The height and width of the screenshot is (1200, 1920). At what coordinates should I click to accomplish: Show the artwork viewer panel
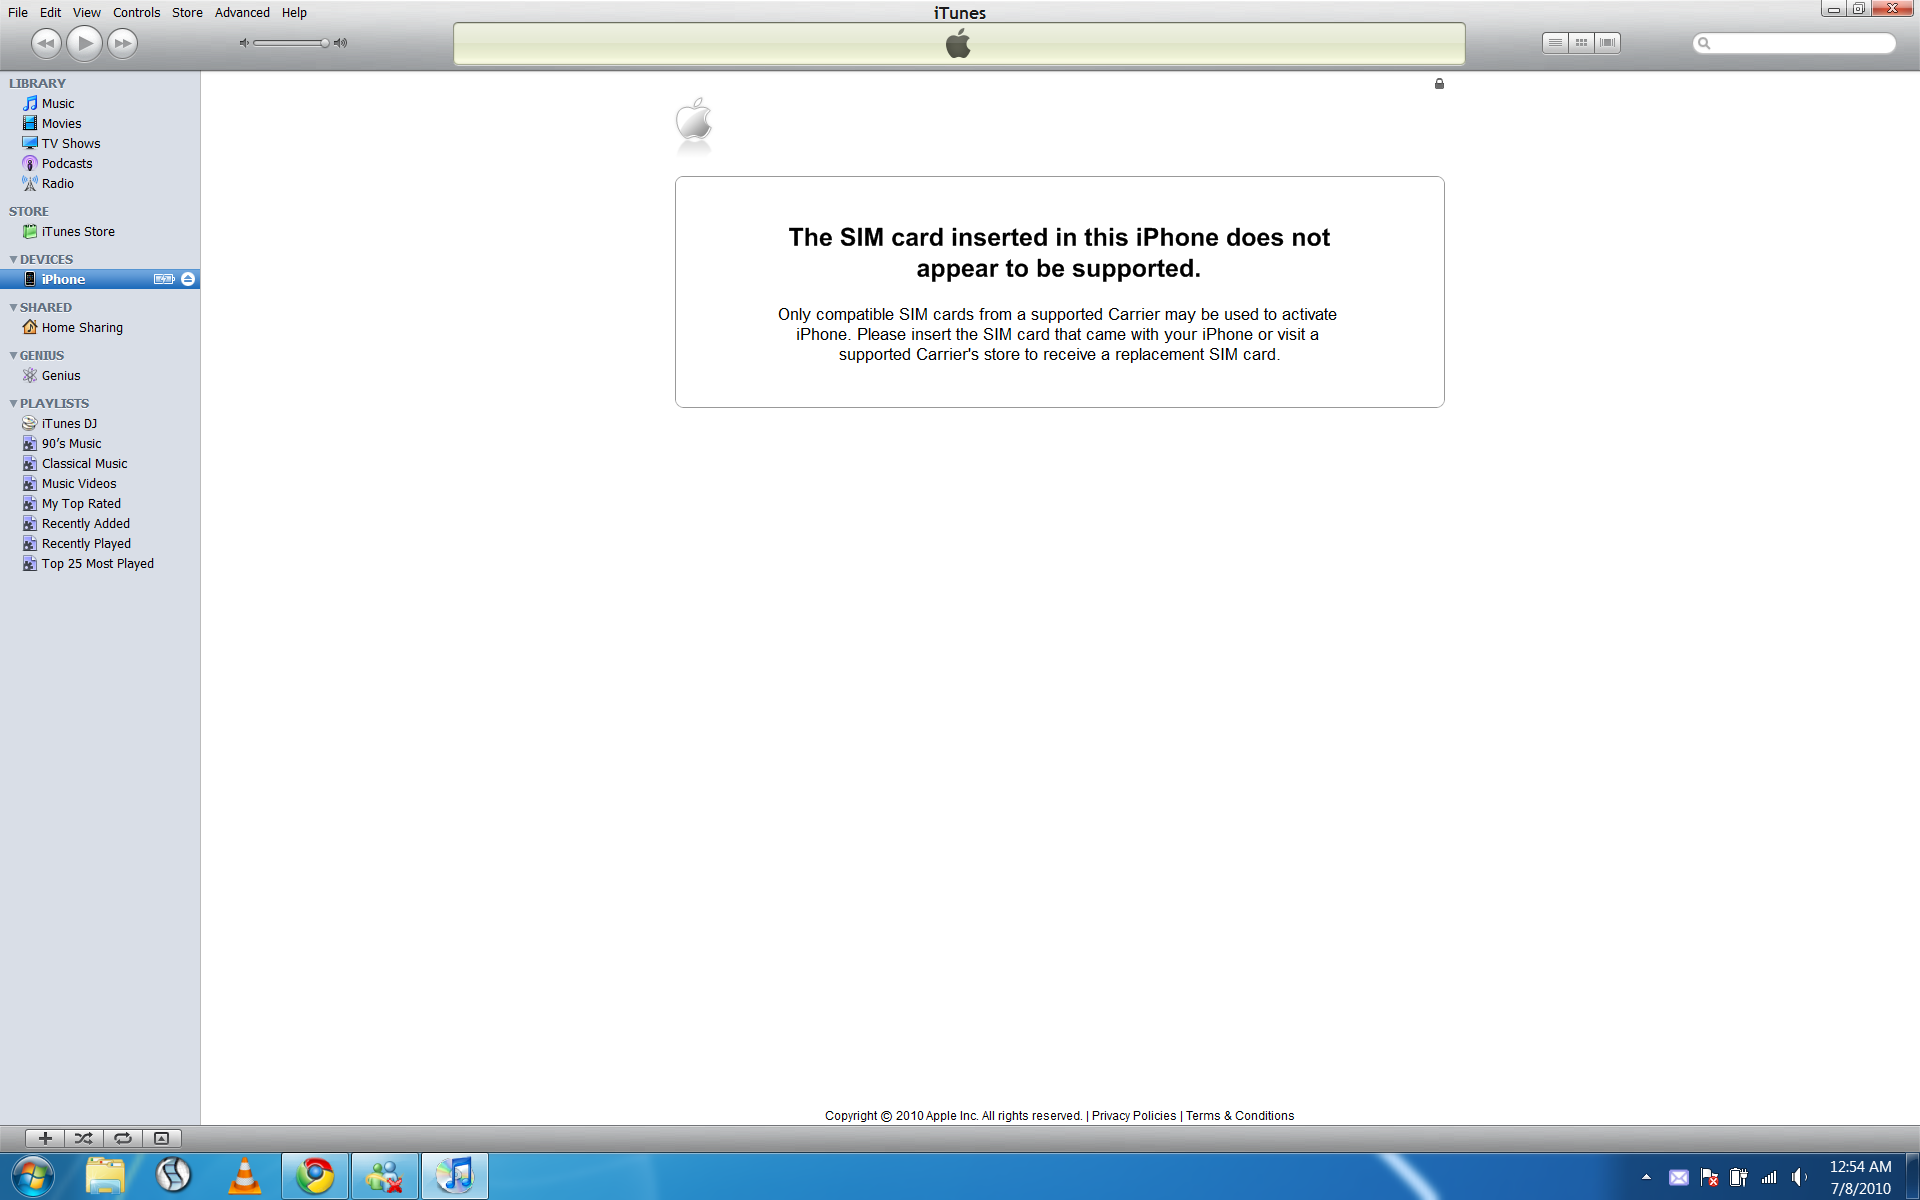[162, 1138]
